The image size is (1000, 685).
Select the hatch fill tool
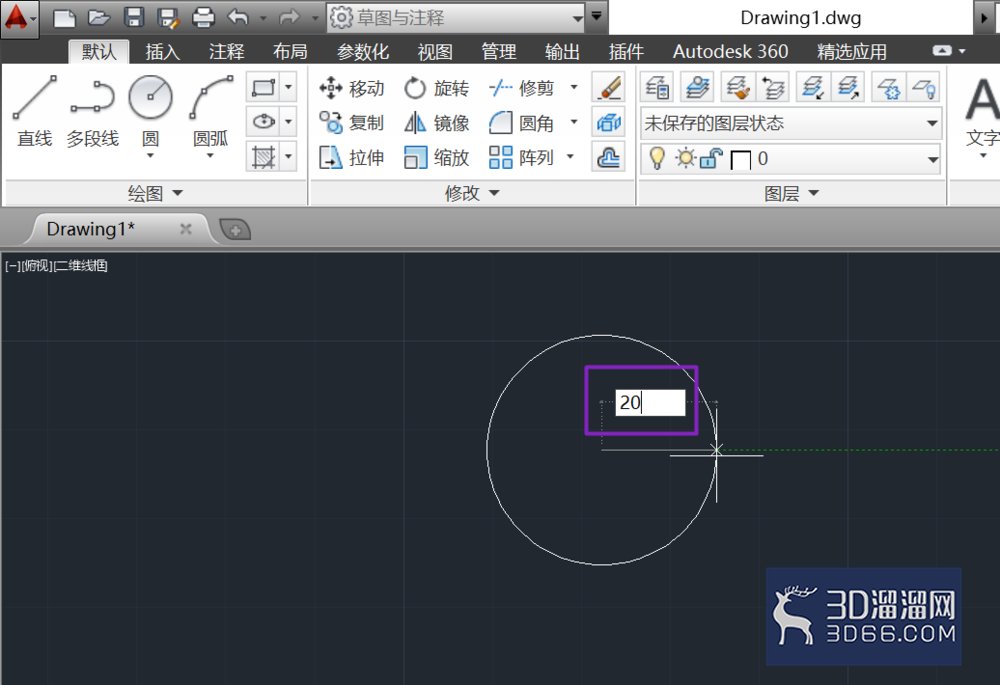[x=263, y=156]
